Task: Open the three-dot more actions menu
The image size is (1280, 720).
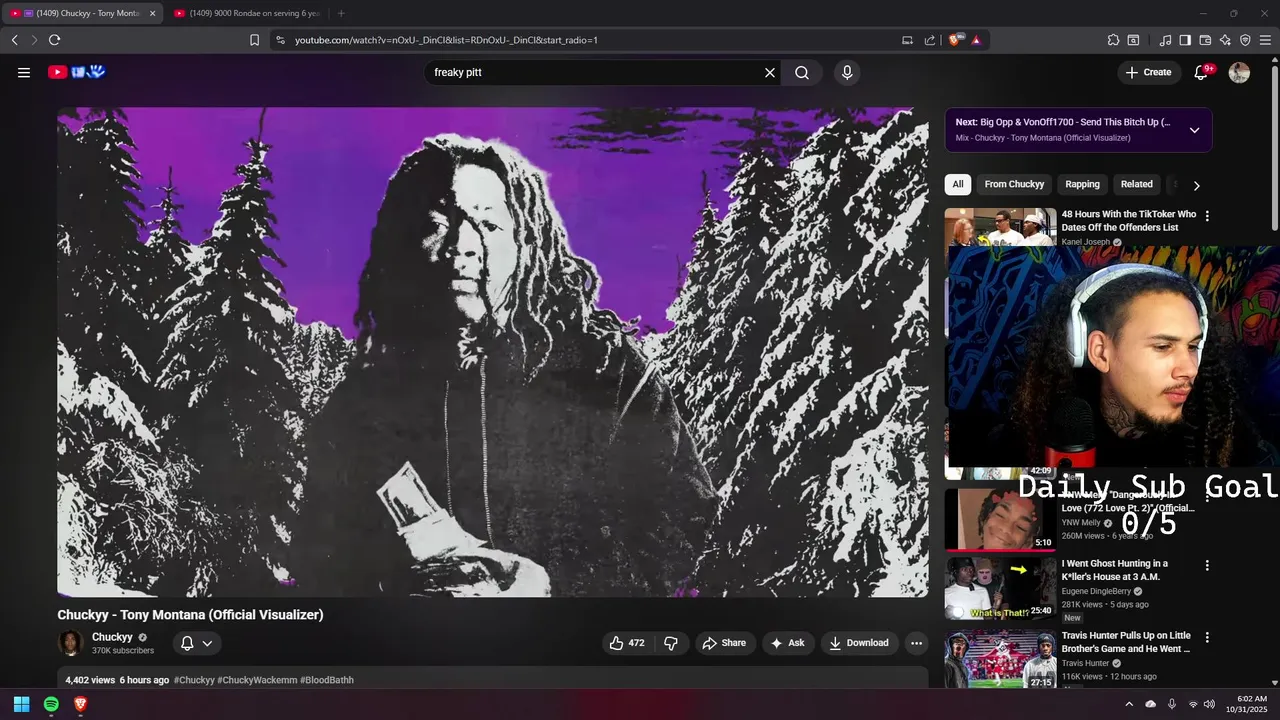Action: tap(916, 643)
